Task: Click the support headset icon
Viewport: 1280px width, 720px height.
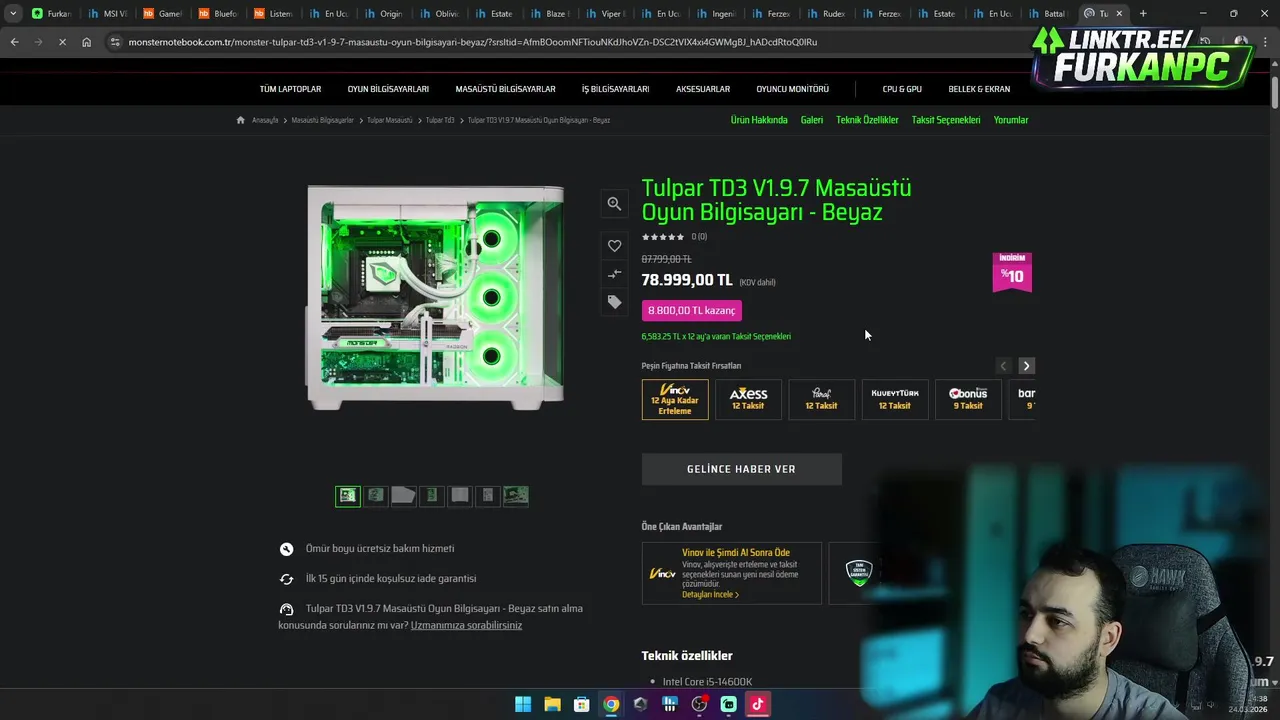Action: click(x=286, y=609)
